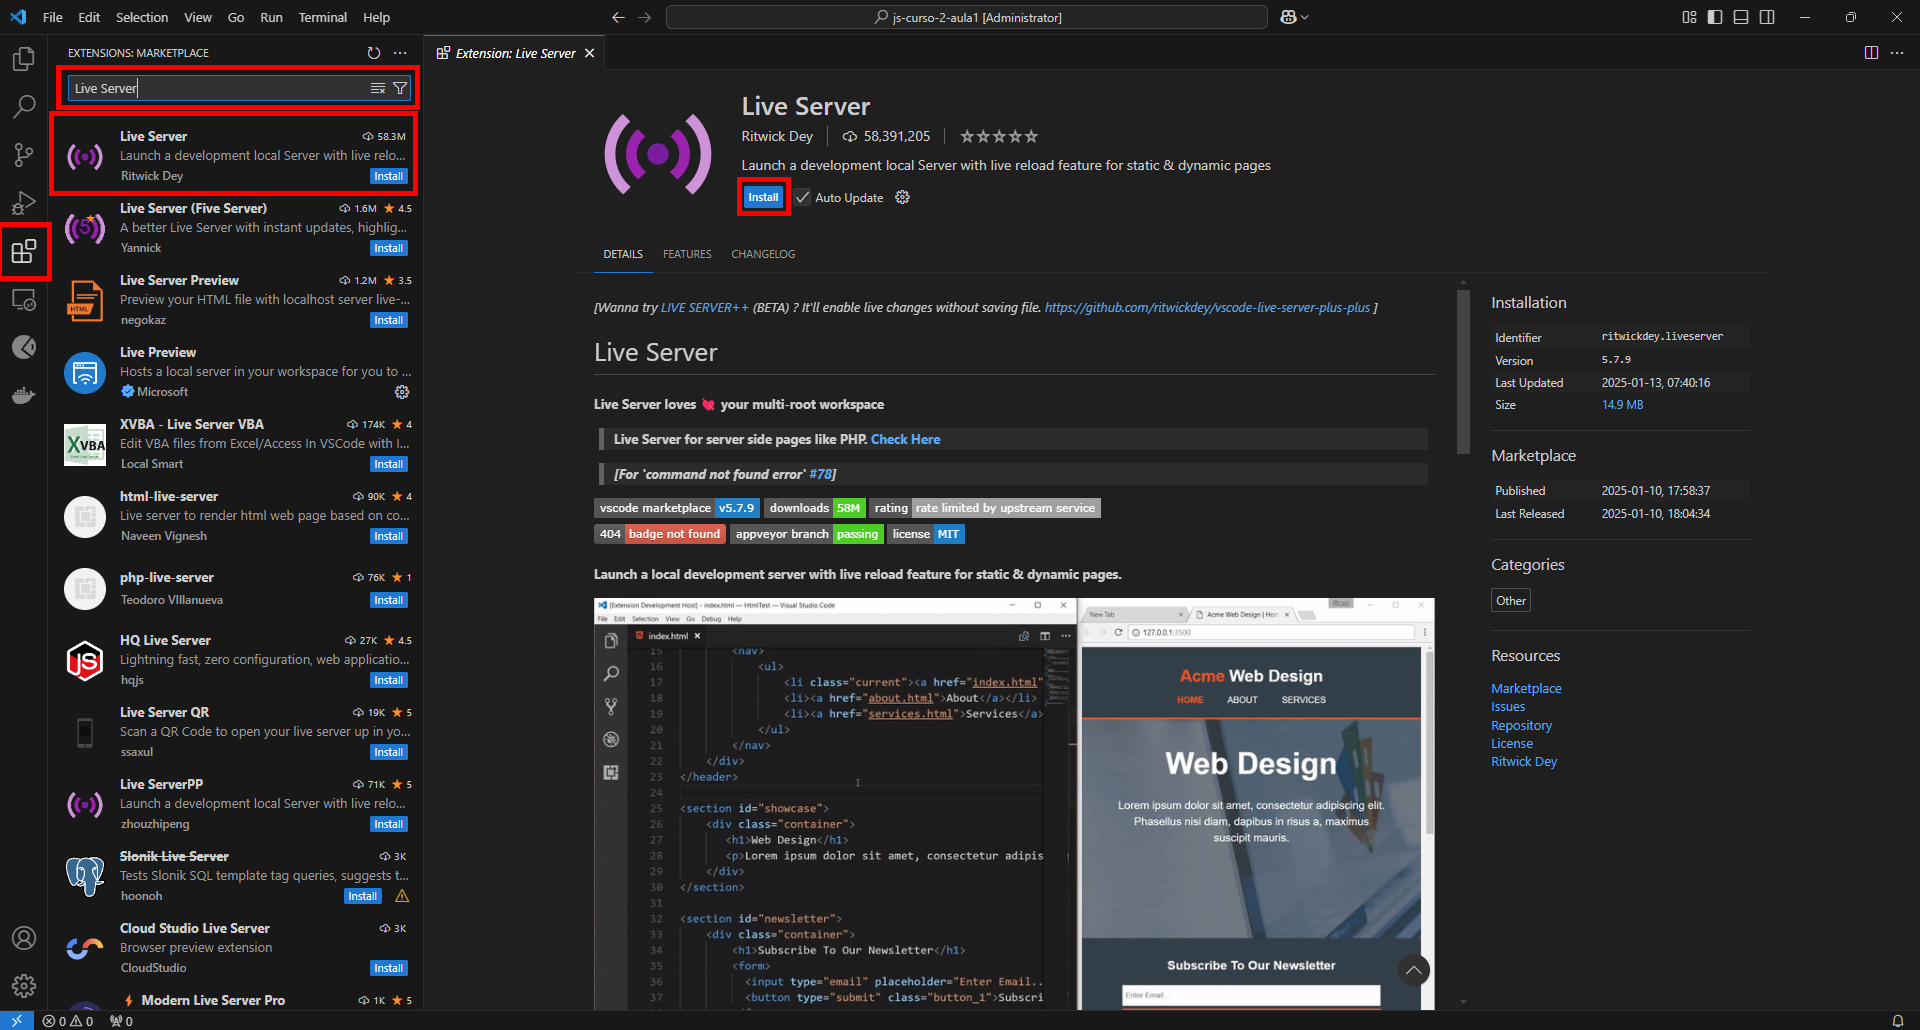Click the extension star rating
1920x1030 pixels.
pyautogui.click(x=999, y=136)
